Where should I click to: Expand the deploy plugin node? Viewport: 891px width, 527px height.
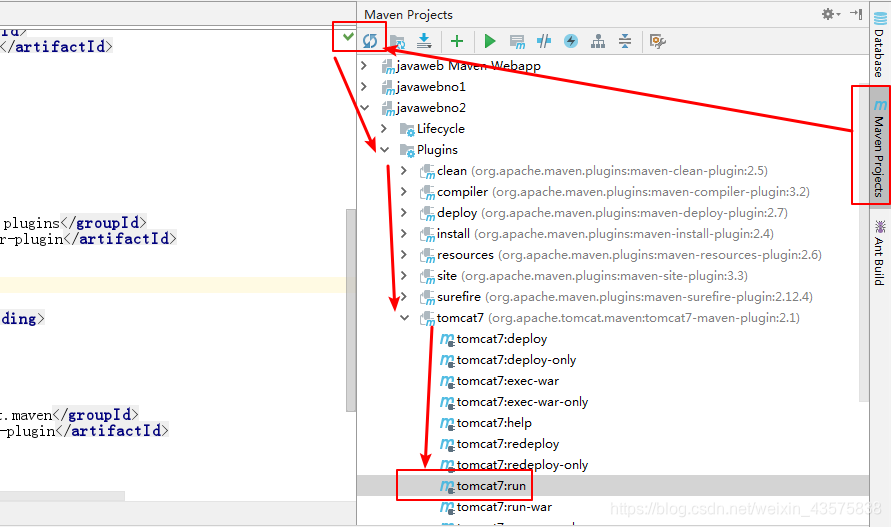click(404, 213)
